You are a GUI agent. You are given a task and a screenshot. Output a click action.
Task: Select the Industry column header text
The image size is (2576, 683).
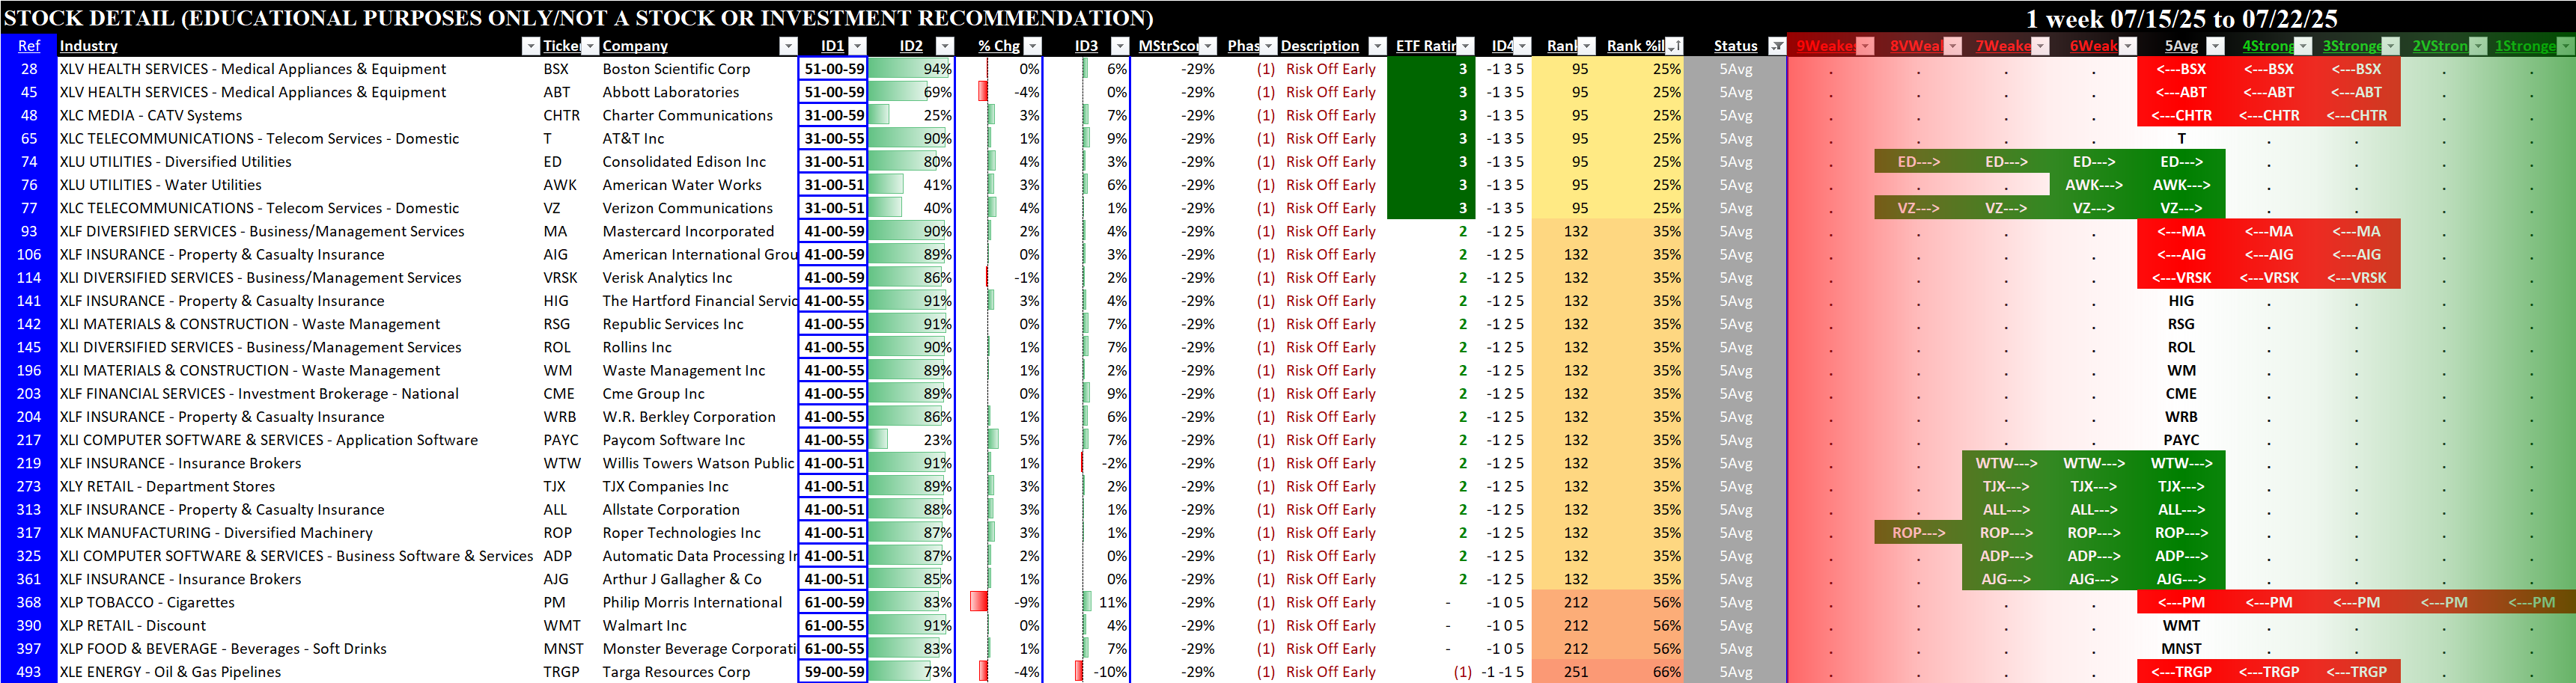(x=88, y=46)
